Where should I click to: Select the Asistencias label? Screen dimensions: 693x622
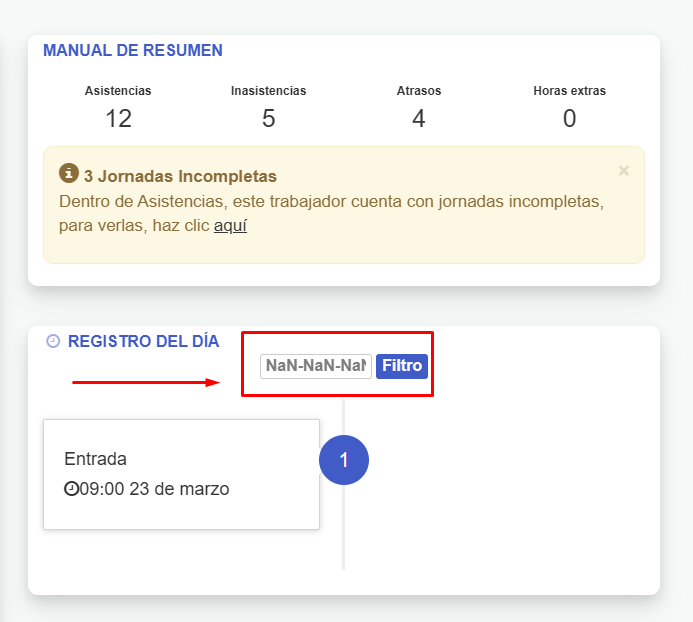coord(118,91)
